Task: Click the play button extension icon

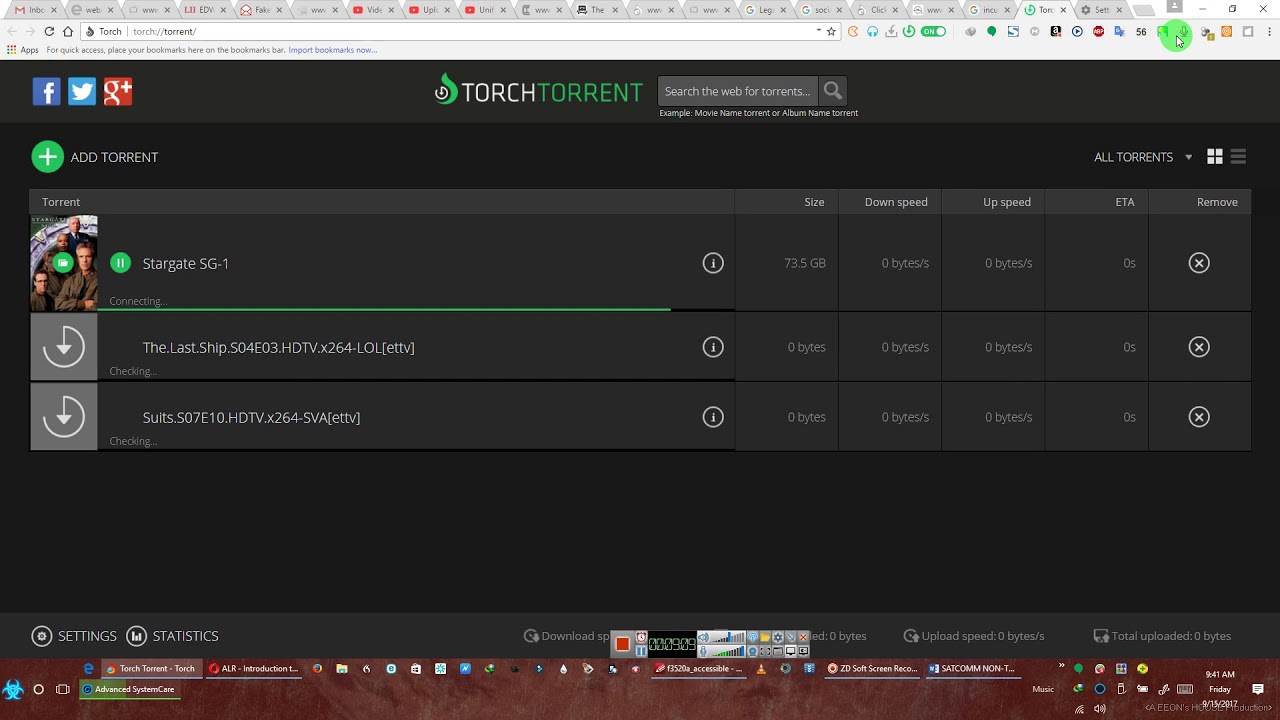Action: [1077, 31]
